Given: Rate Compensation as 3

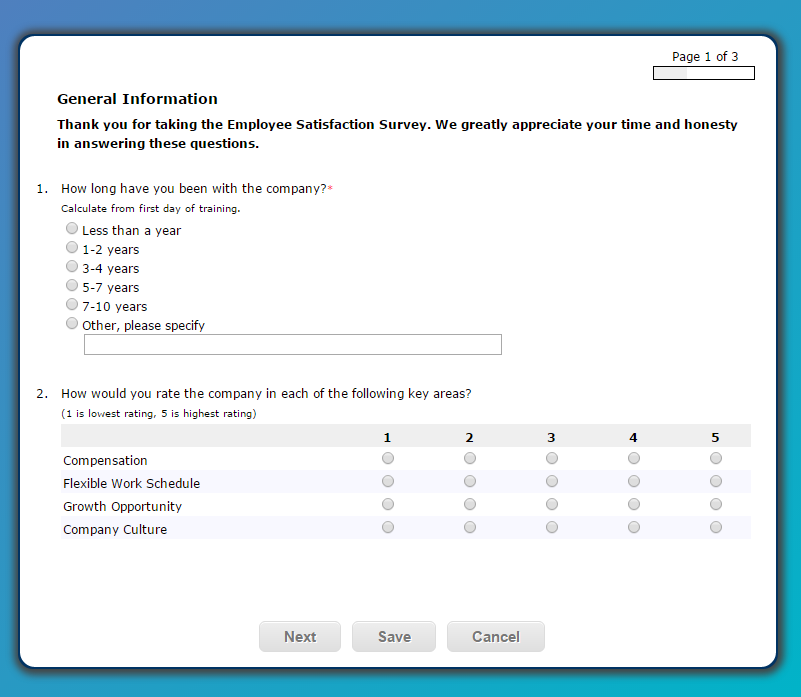Looking at the screenshot, I should coord(551,458).
